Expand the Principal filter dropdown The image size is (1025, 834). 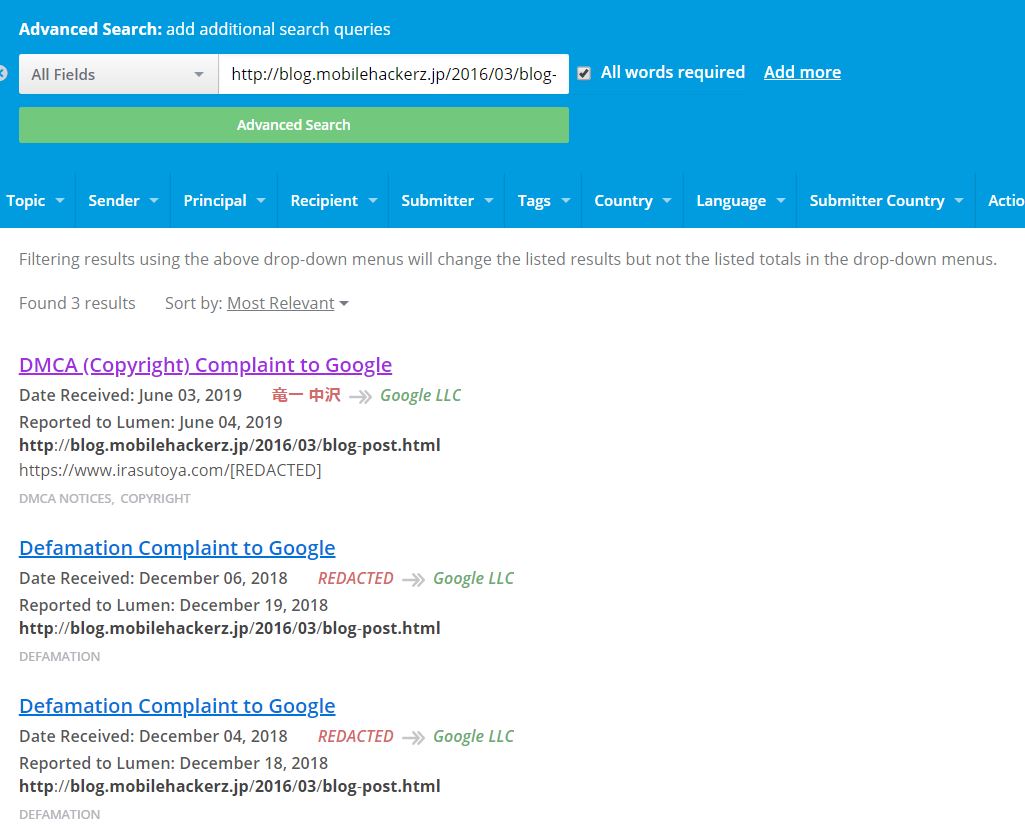point(224,201)
